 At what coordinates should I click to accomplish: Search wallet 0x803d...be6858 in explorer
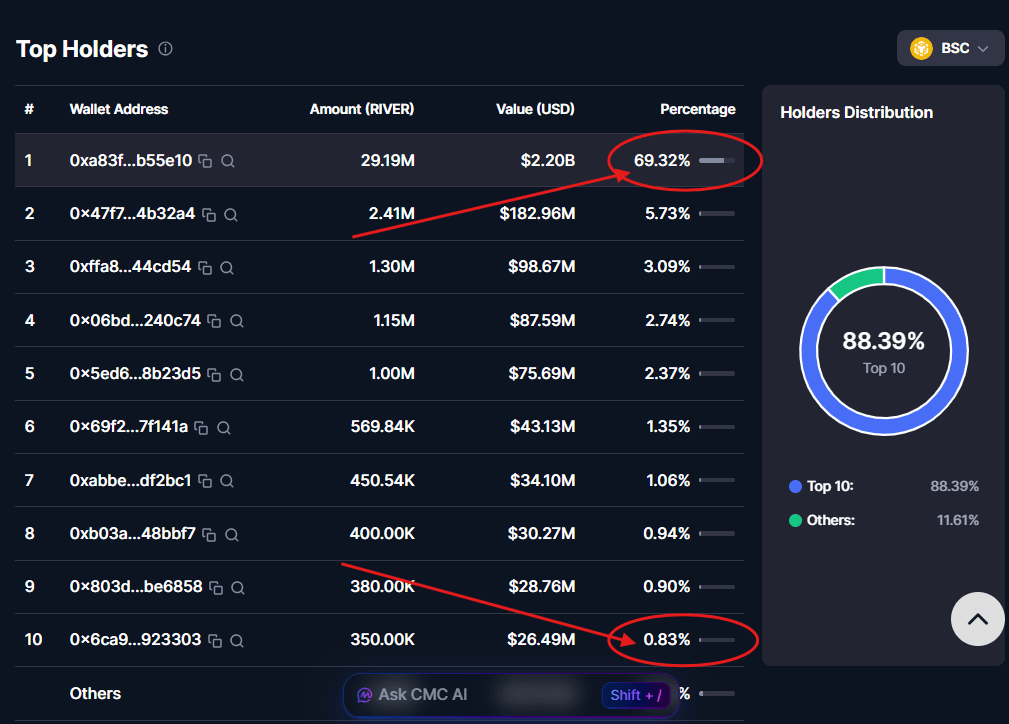[x=238, y=588]
